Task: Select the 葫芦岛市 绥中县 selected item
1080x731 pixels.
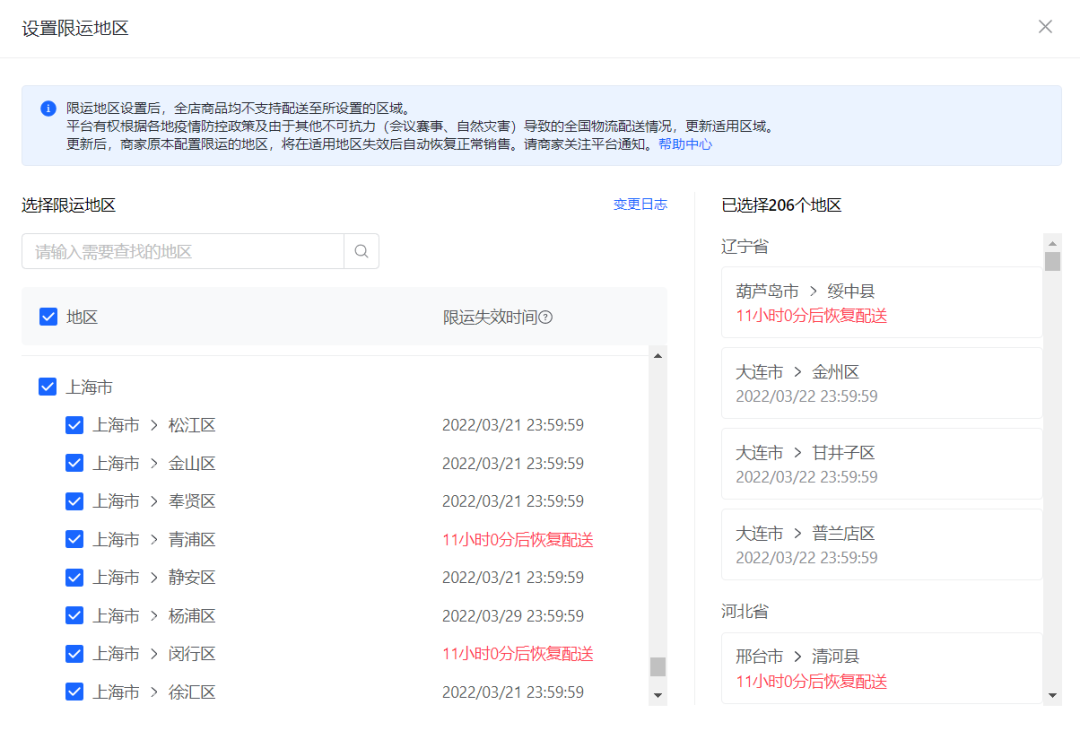Action: pos(881,302)
